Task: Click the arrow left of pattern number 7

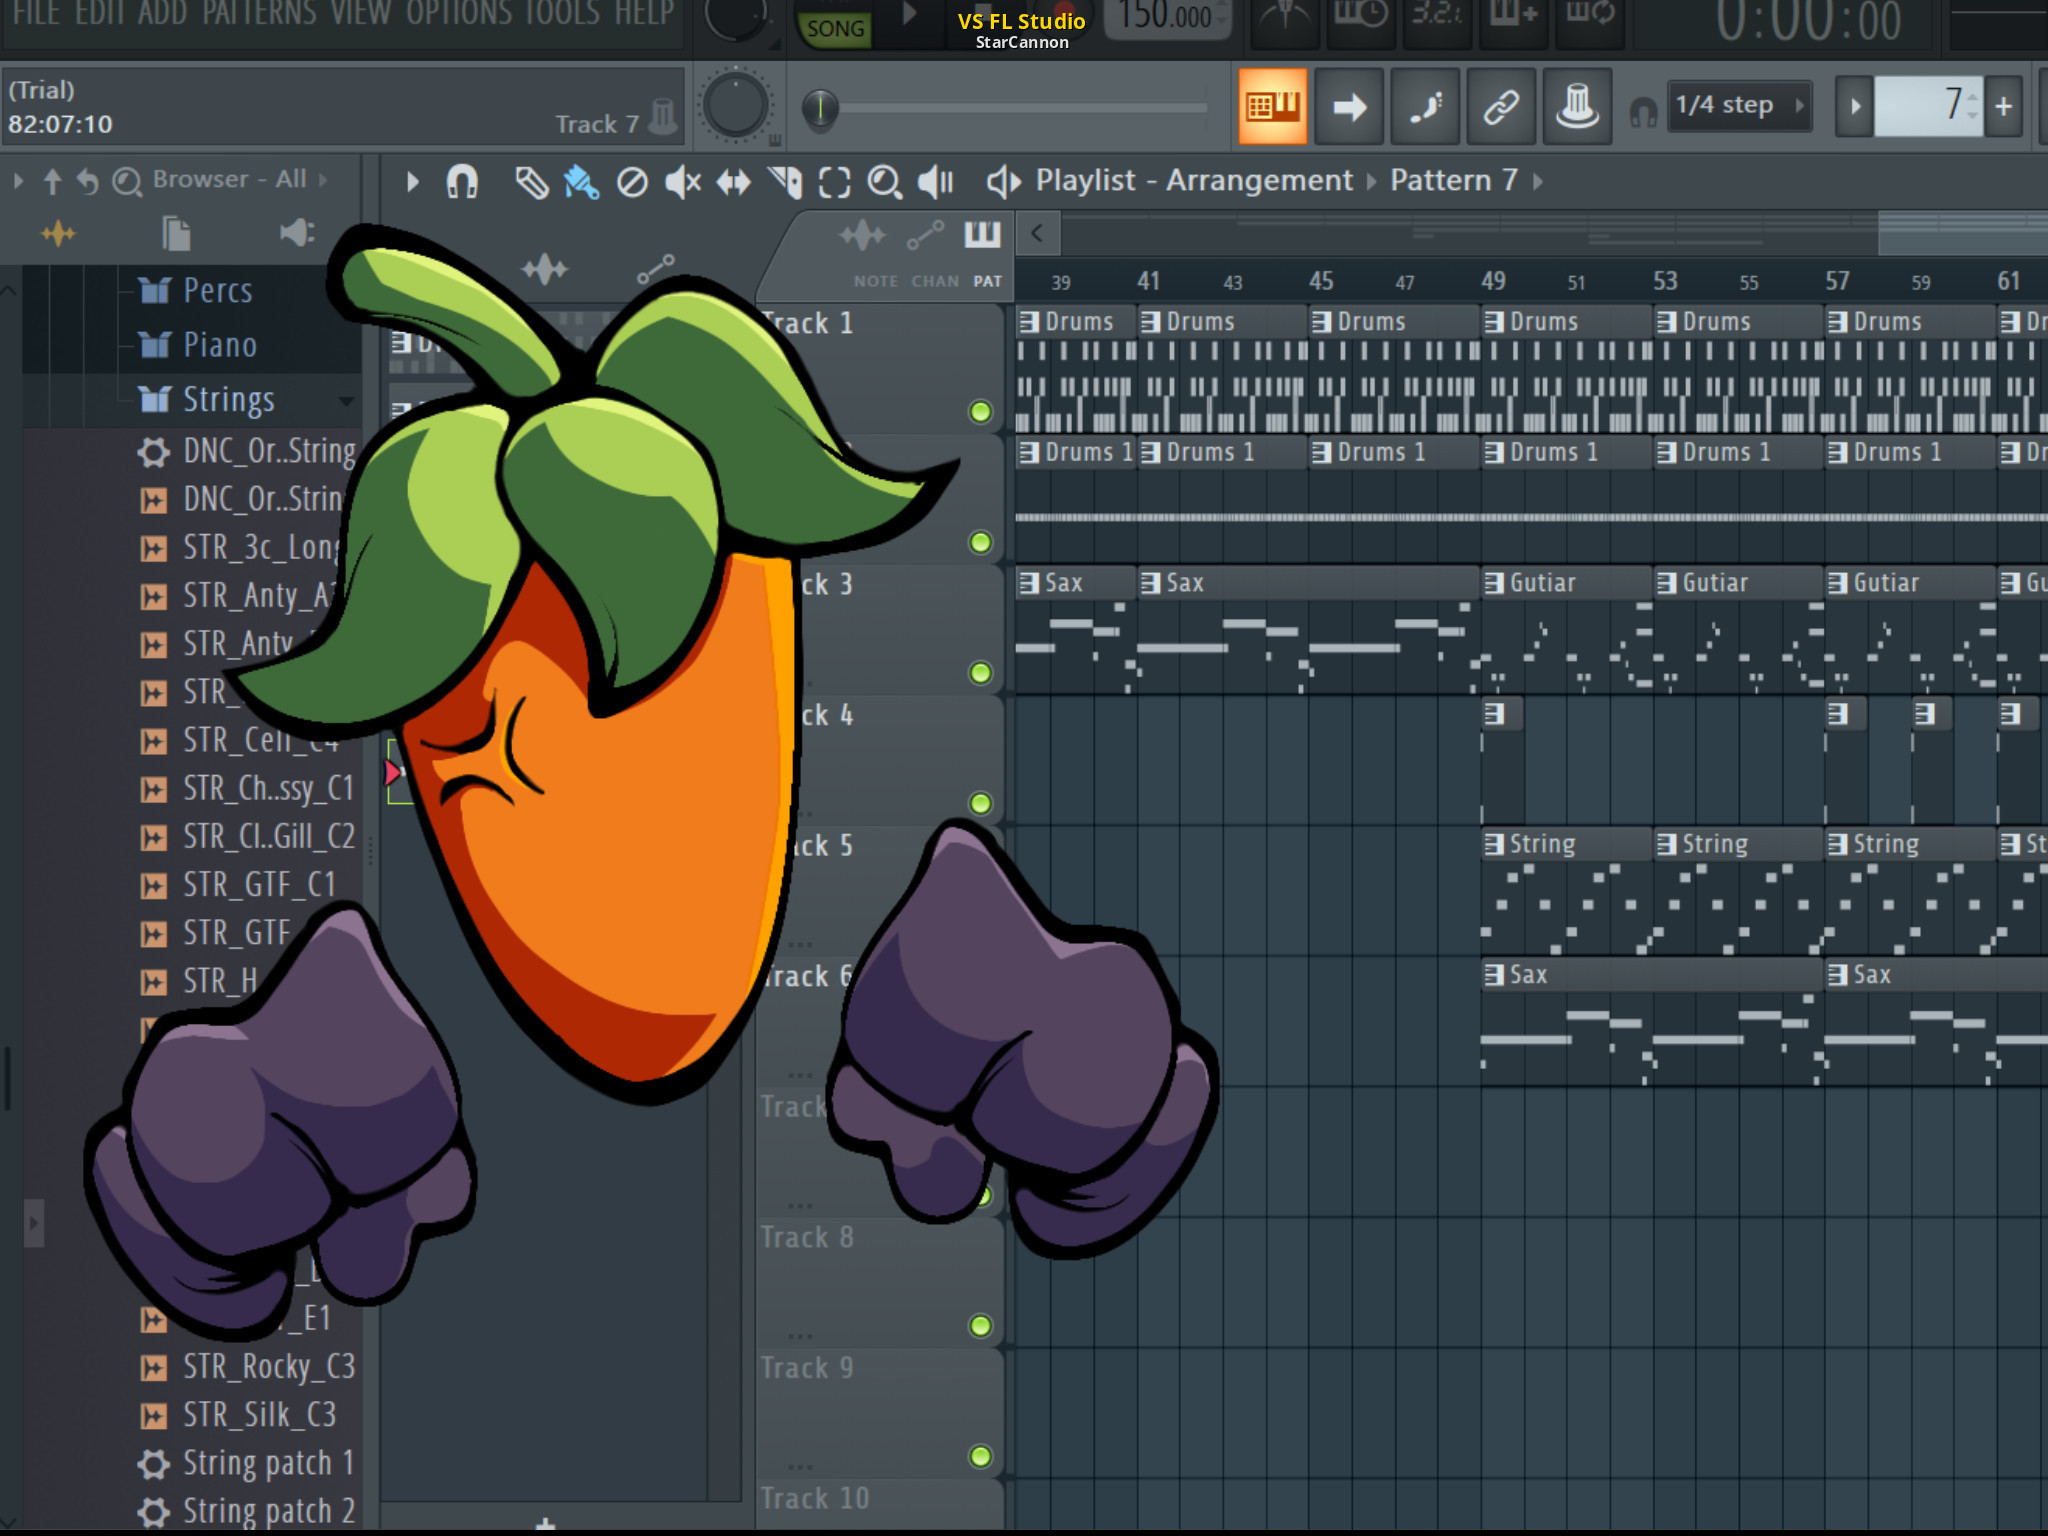Action: [x=1855, y=106]
